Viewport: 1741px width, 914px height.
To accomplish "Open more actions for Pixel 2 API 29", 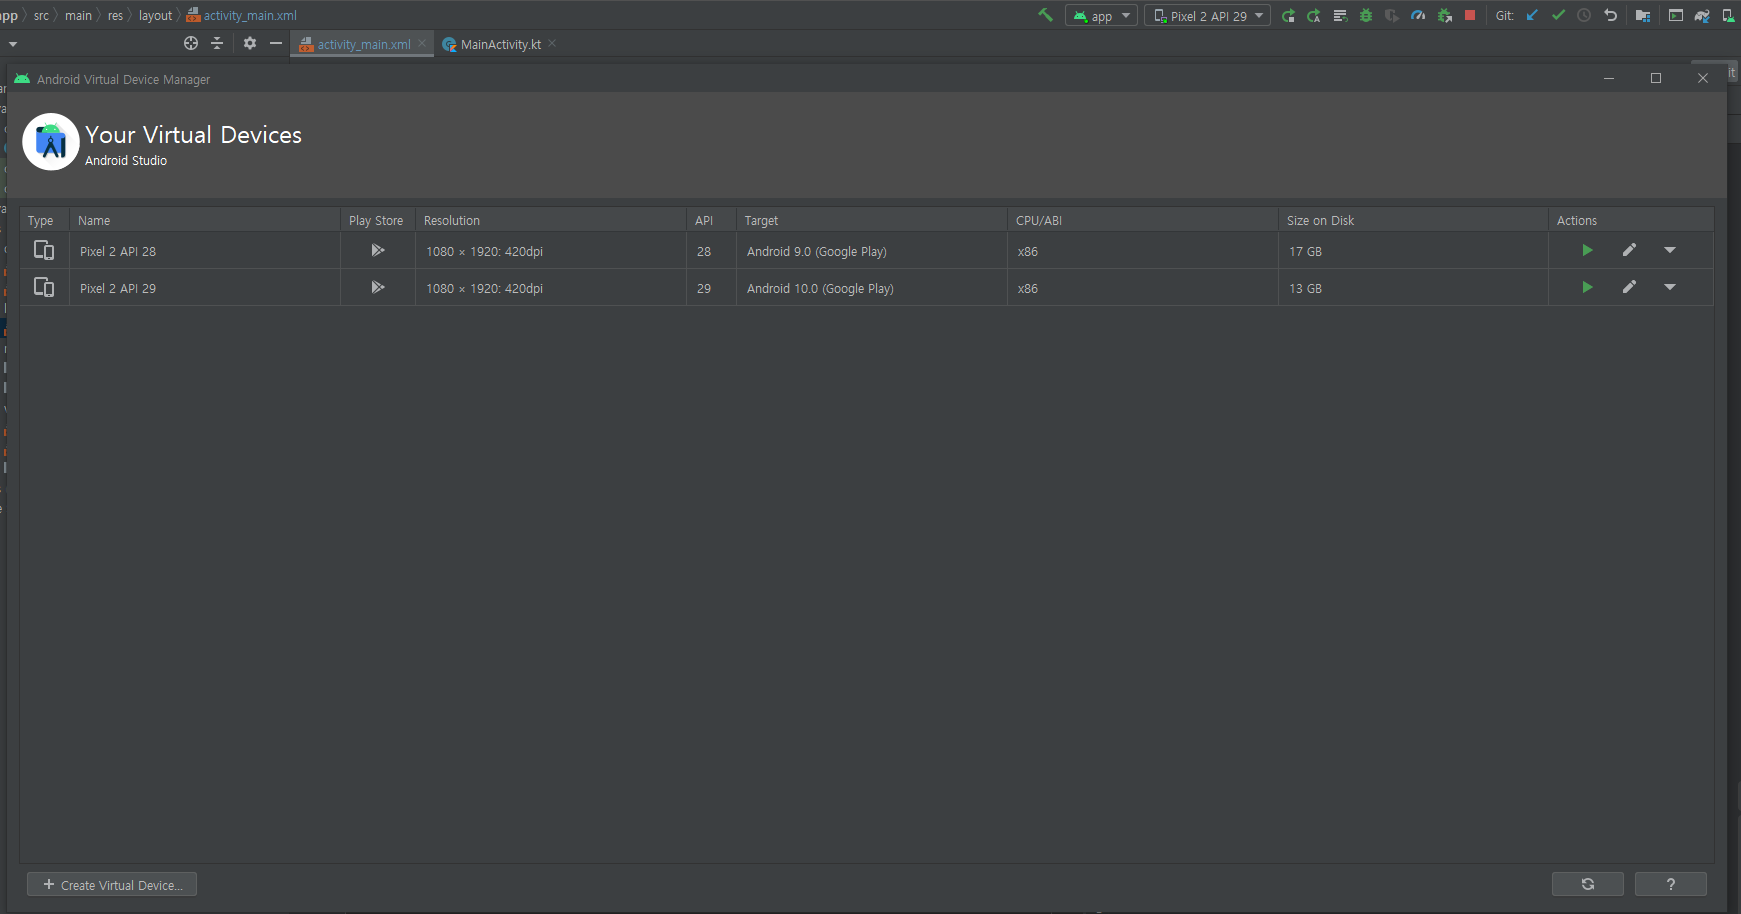I will pyautogui.click(x=1670, y=287).
